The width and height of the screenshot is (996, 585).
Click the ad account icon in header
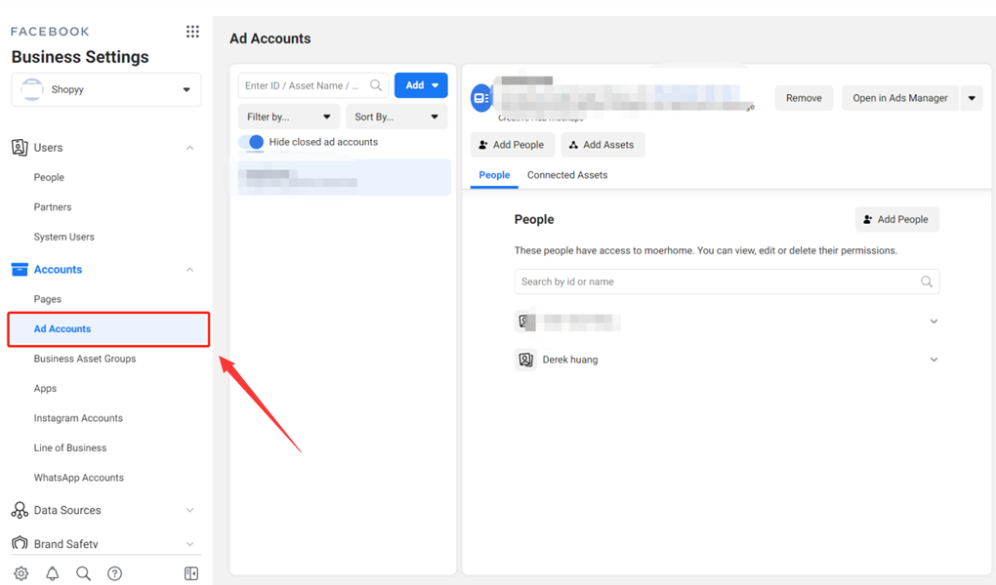[x=481, y=98]
